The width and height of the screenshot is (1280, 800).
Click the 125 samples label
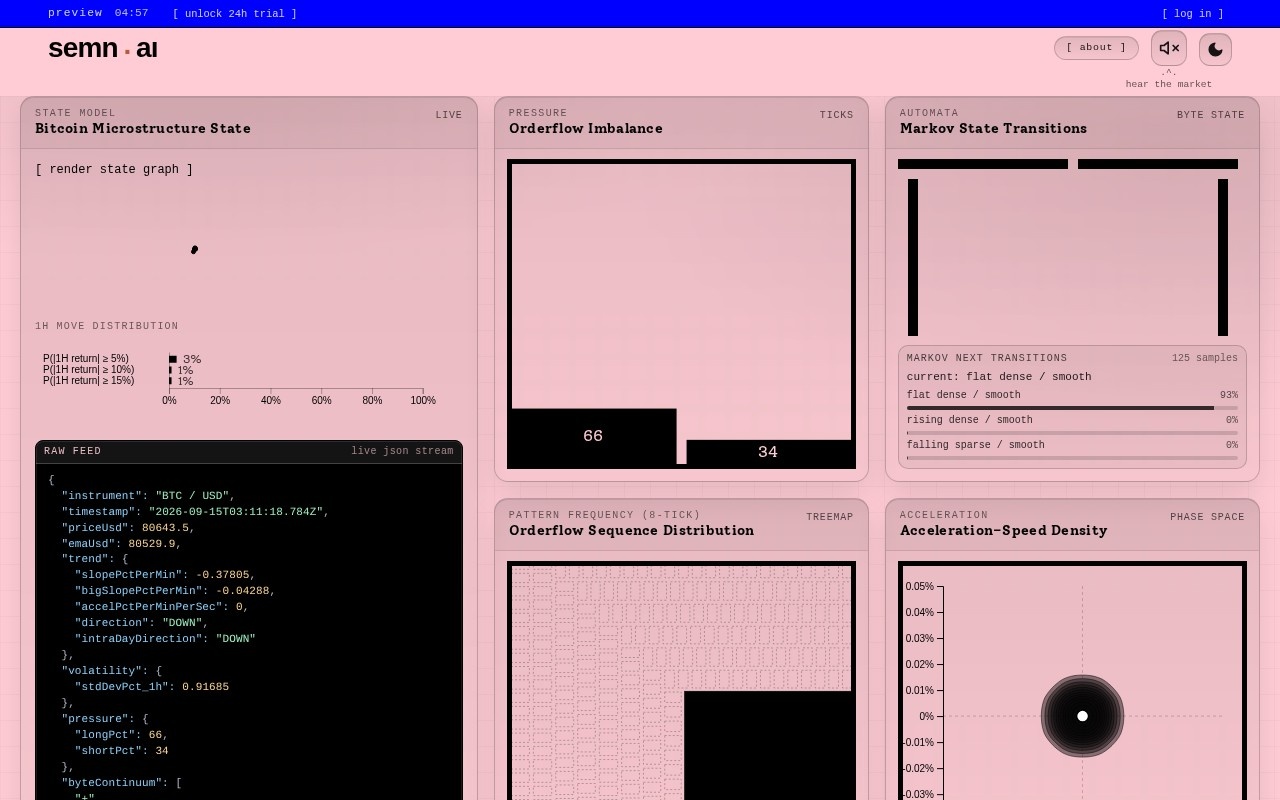click(1205, 358)
